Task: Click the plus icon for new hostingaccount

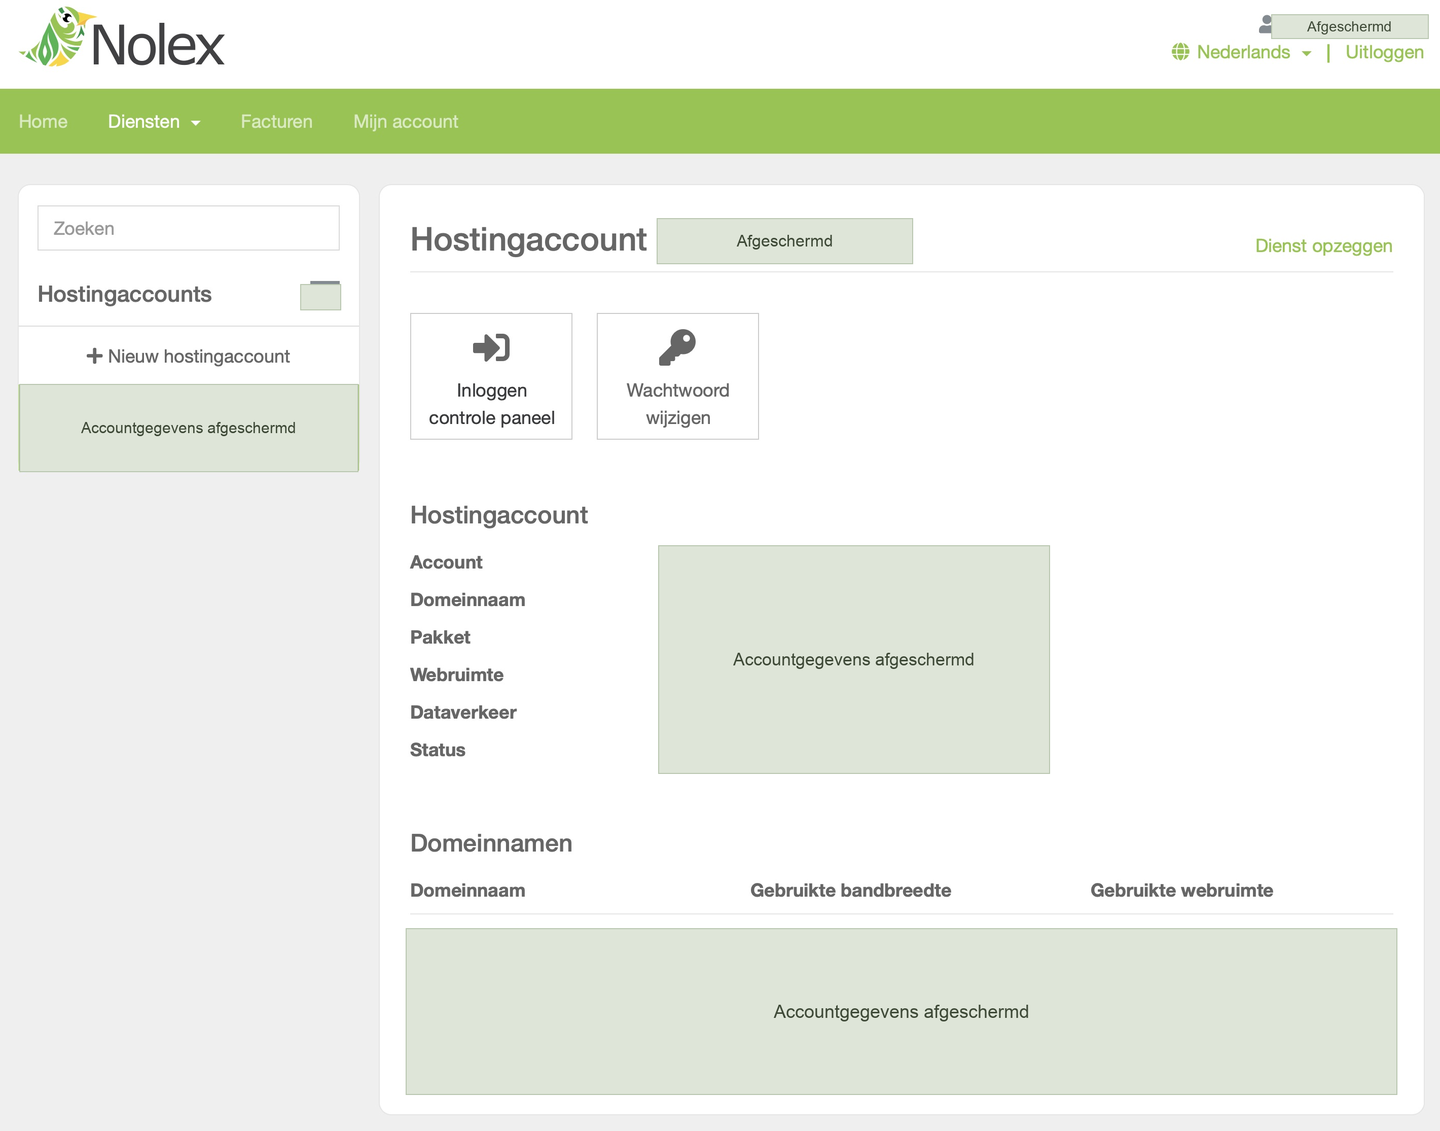Action: click(94, 356)
